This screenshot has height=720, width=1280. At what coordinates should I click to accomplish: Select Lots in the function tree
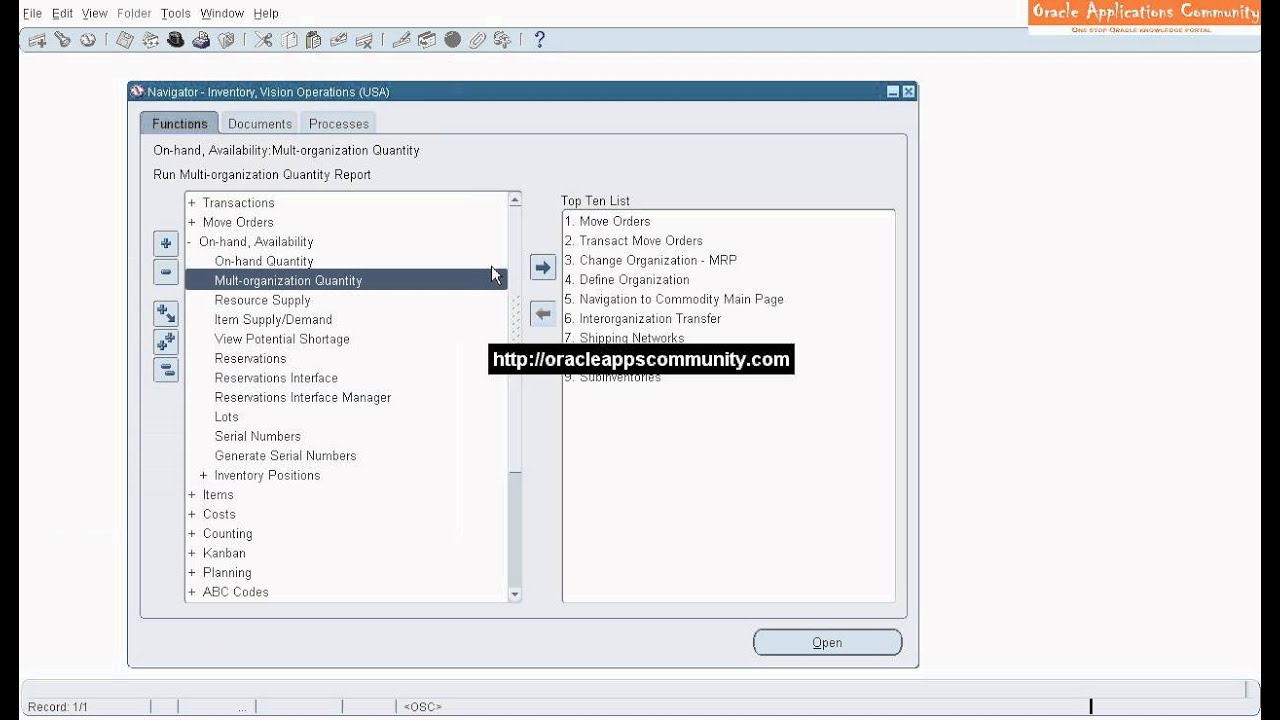click(x=227, y=417)
